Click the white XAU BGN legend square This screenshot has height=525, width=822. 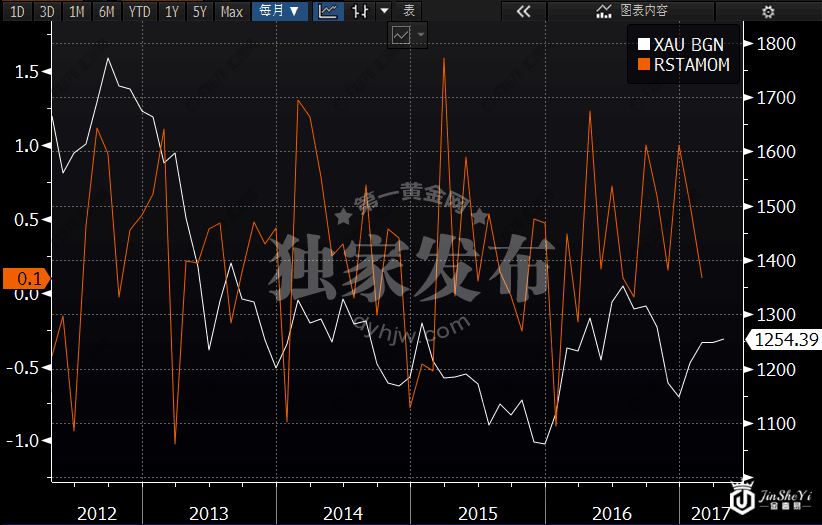(x=644, y=45)
